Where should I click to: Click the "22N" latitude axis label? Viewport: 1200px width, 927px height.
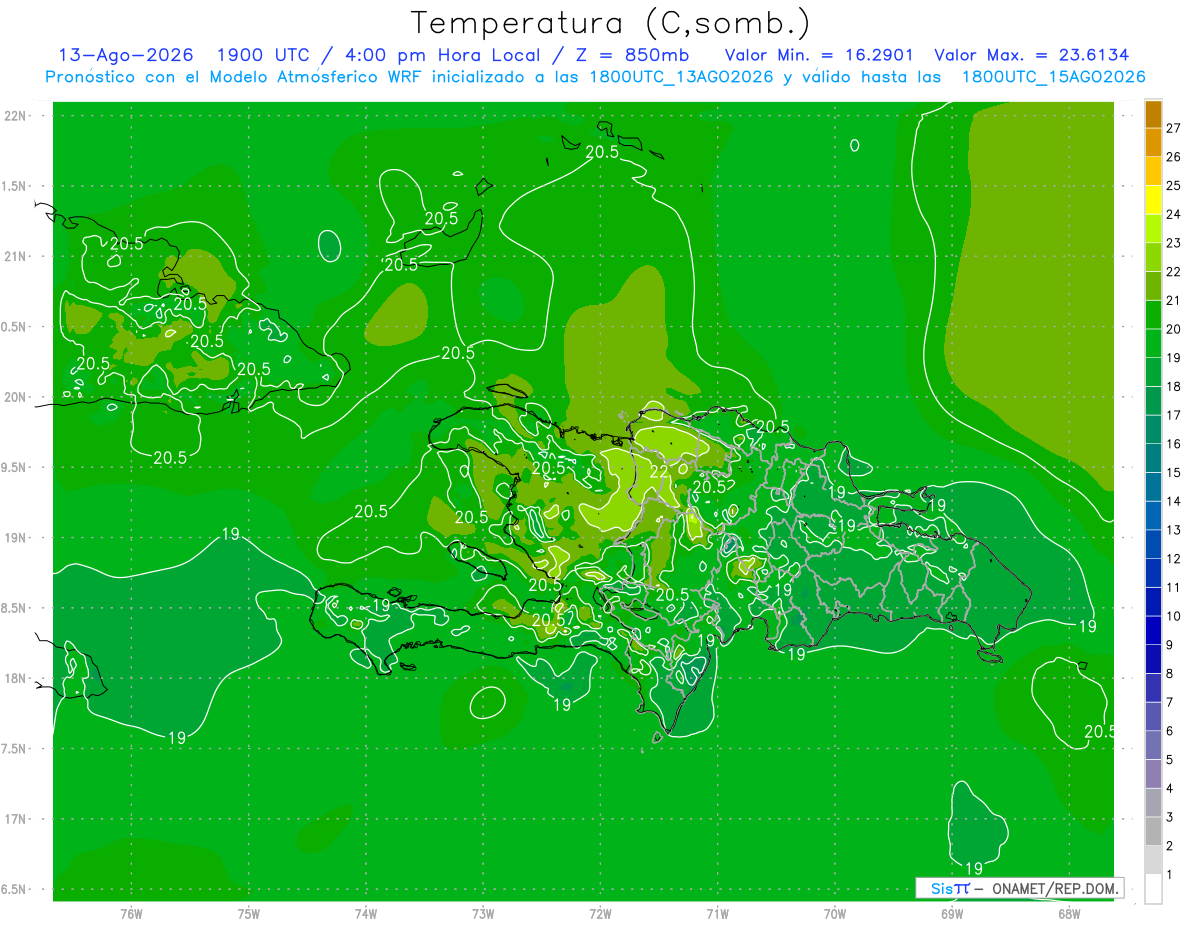point(17,116)
